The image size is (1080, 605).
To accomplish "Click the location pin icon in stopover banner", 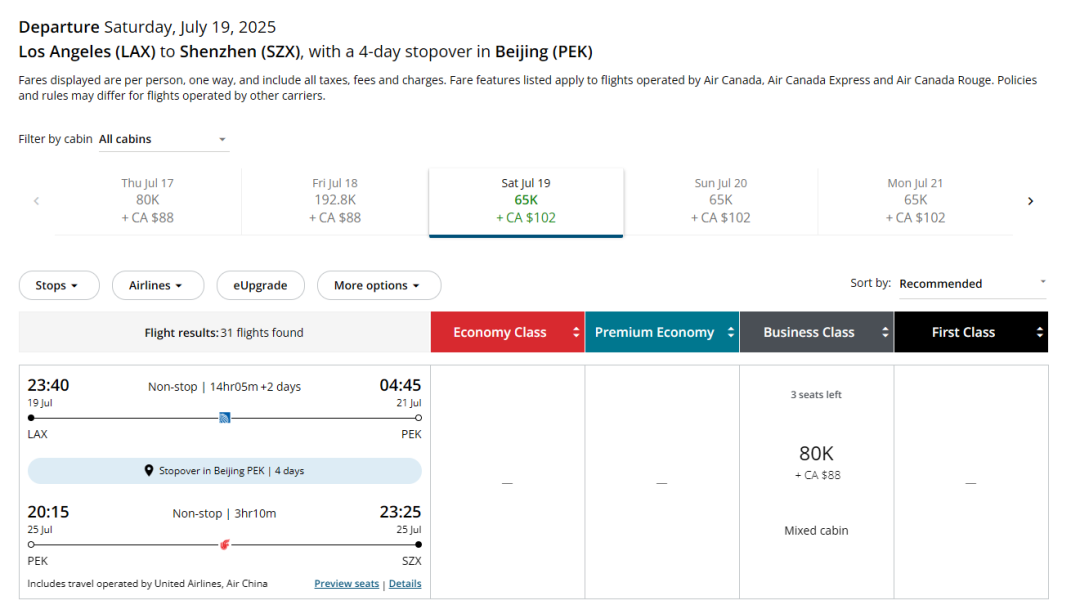I will pos(149,471).
